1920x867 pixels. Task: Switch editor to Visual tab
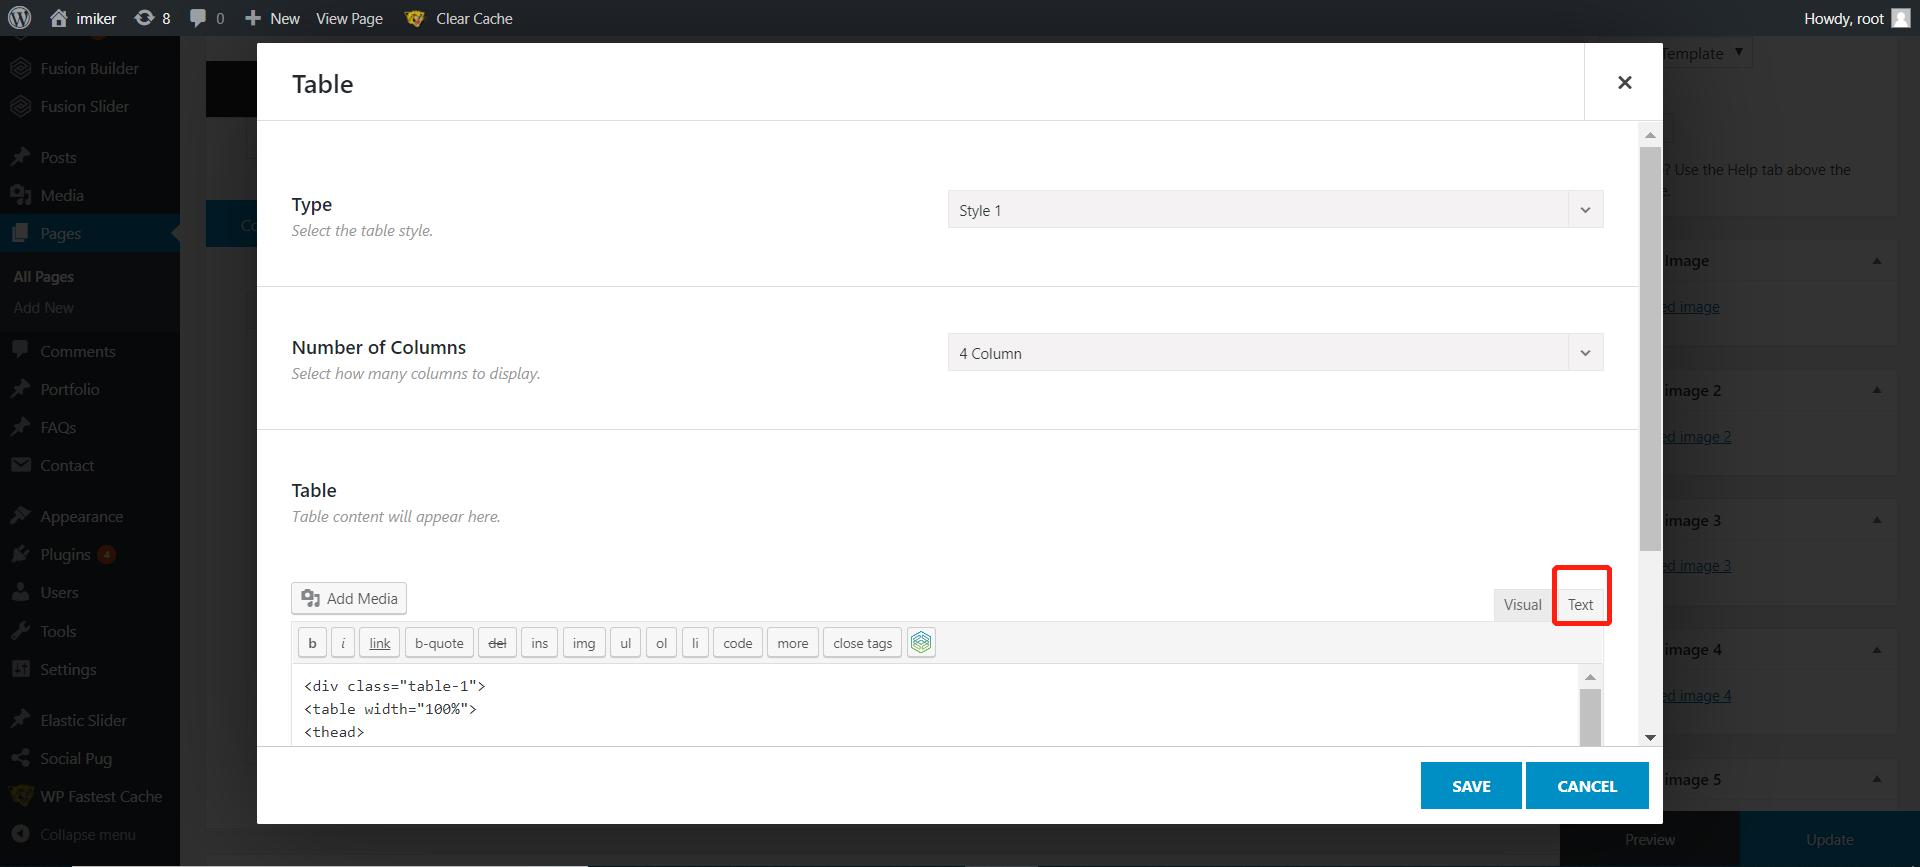[1522, 604]
